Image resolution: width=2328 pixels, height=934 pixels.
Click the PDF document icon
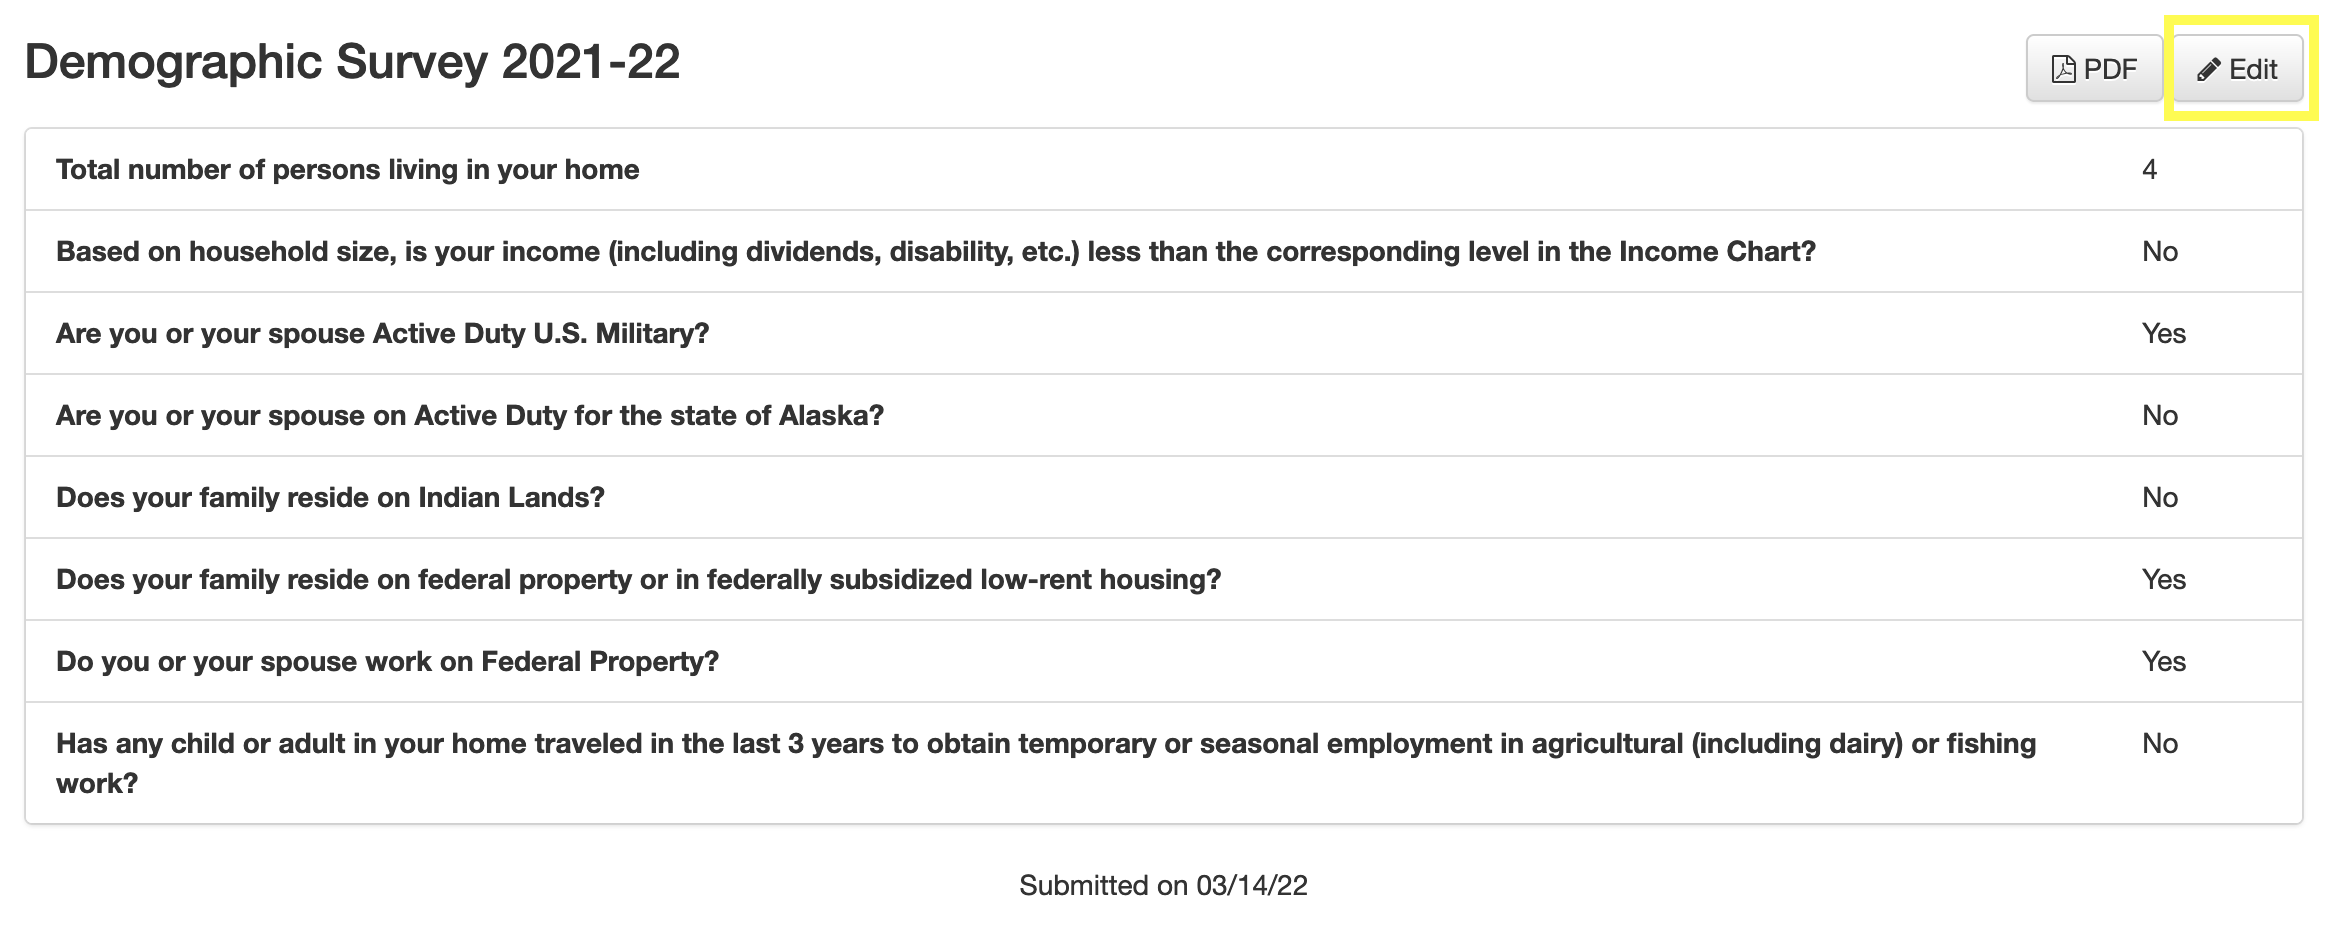point(2063,69)
